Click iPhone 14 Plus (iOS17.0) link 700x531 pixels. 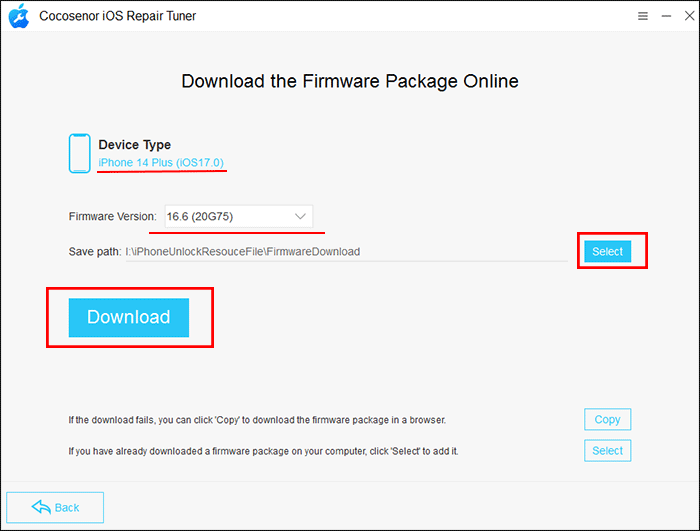pos(161,163)
